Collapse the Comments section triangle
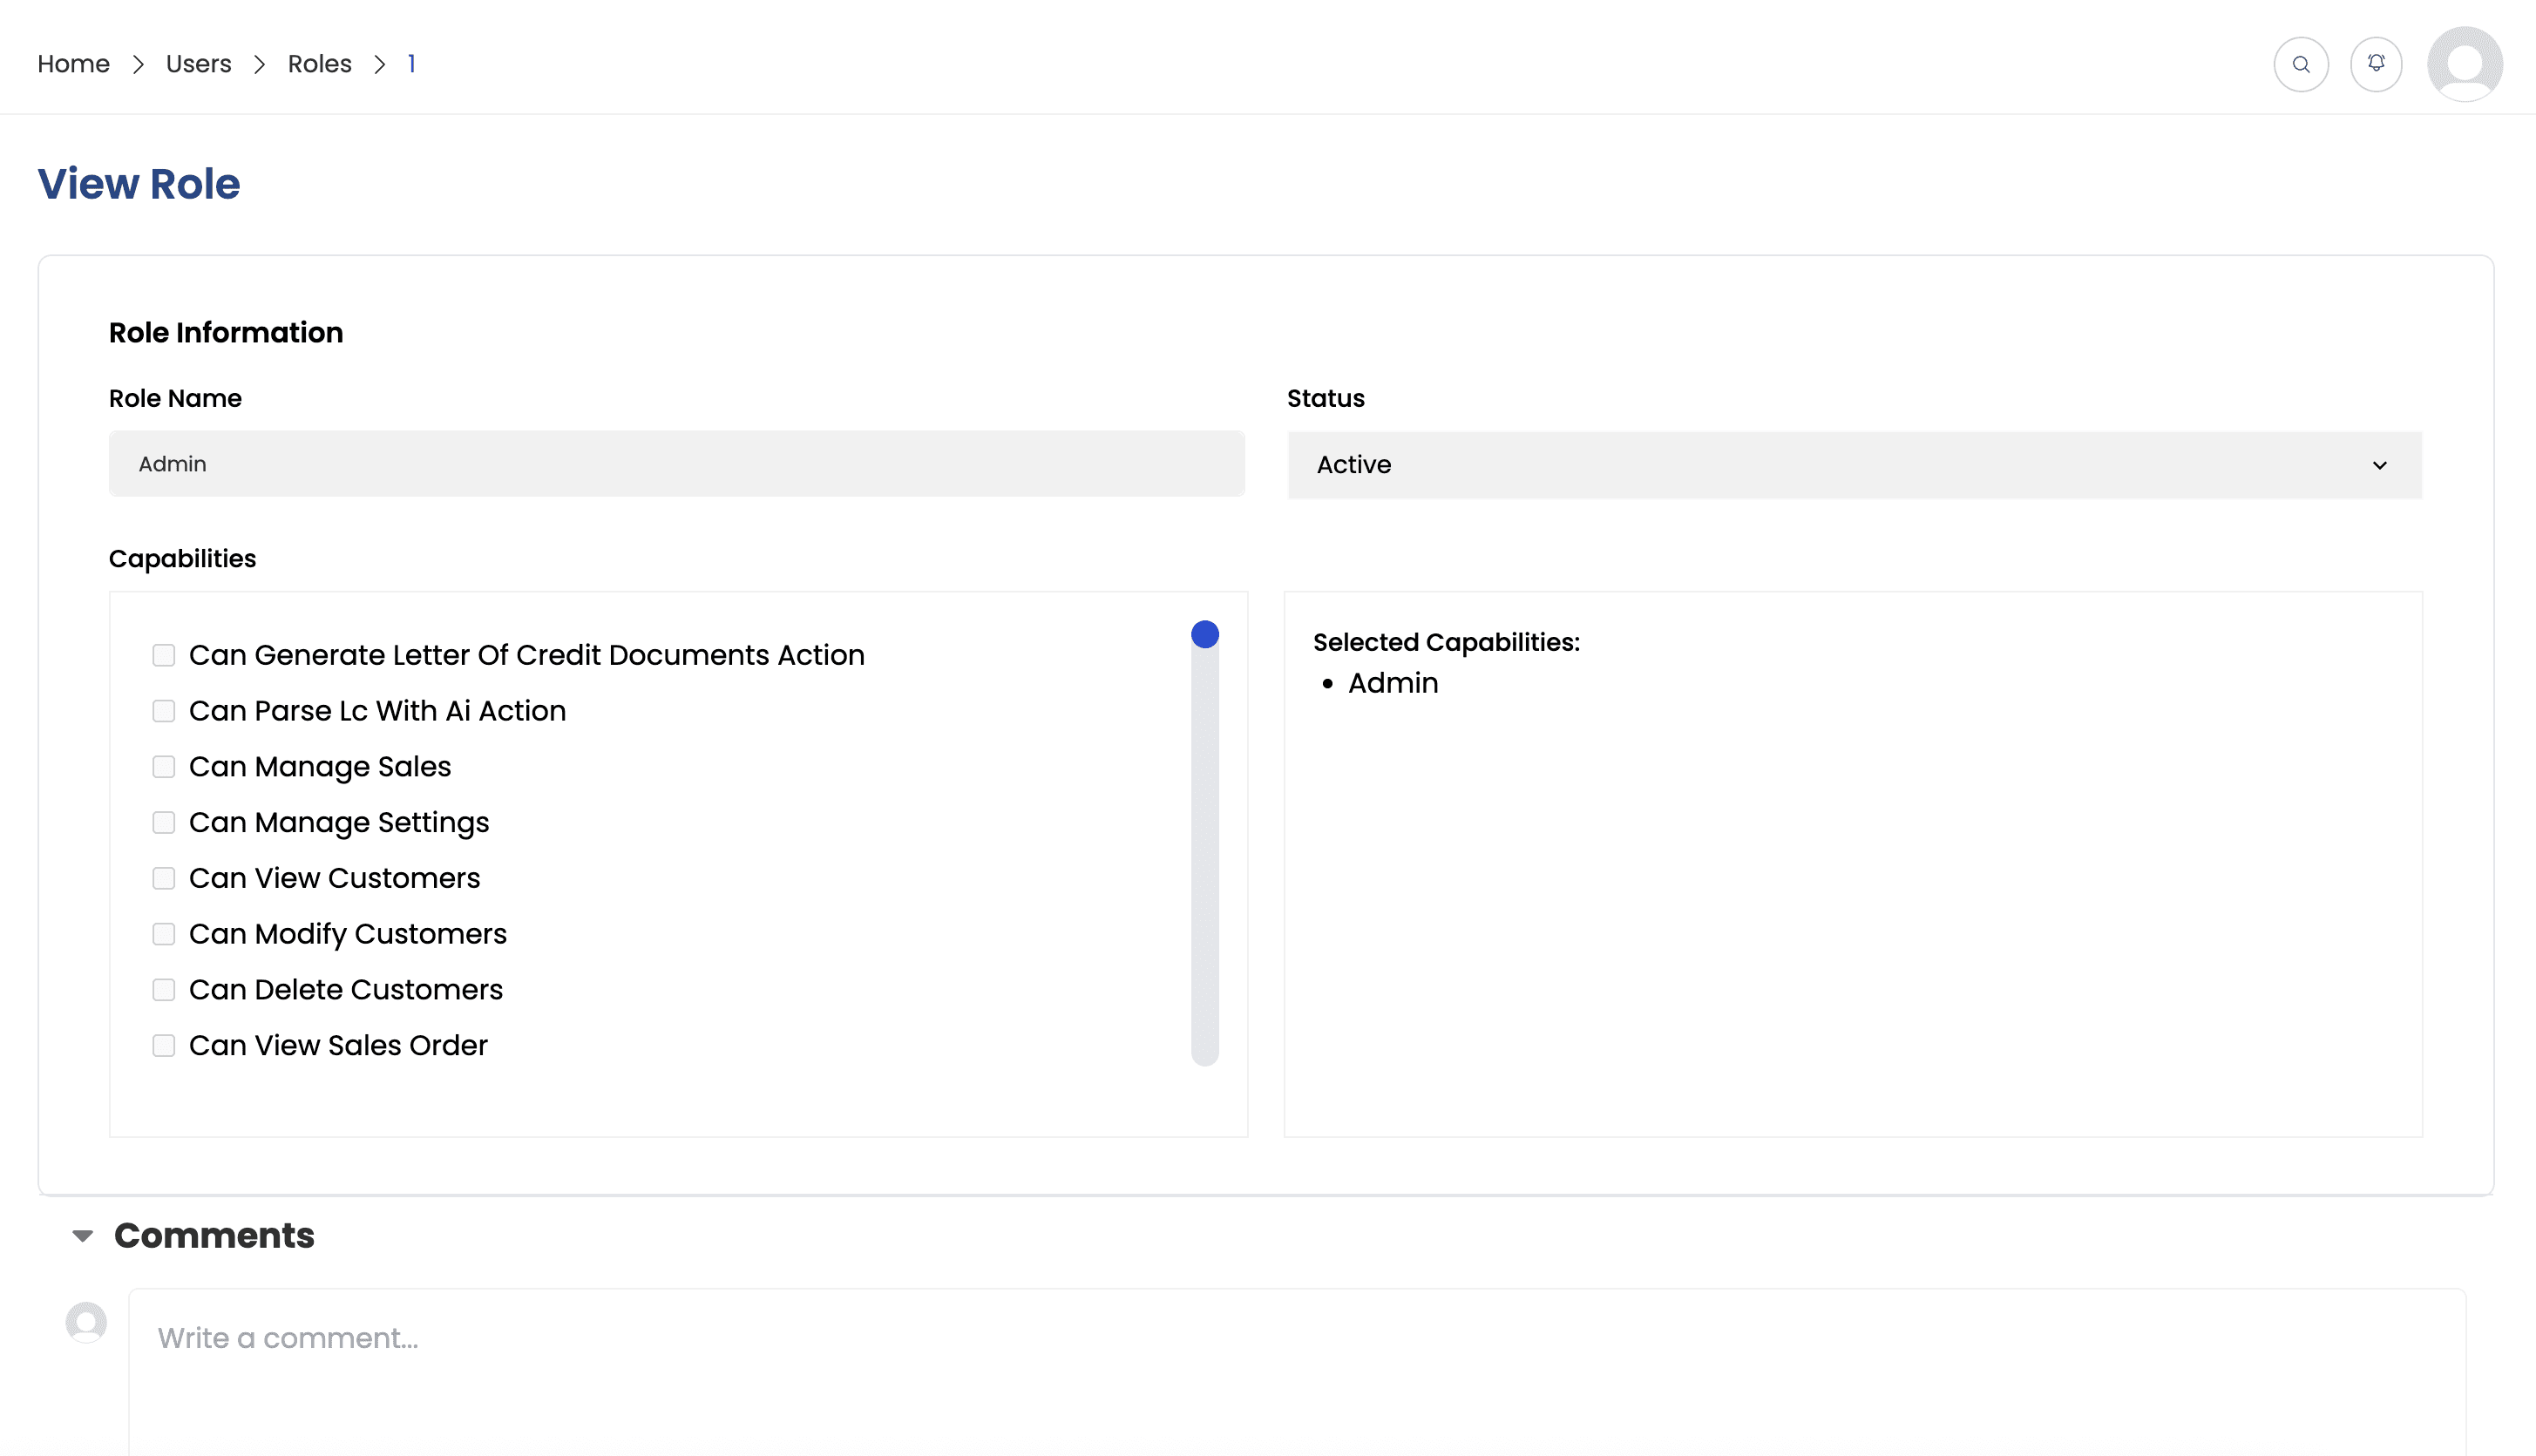The width and height of the screenshot is (2536, 1456). coord(83,1236)
